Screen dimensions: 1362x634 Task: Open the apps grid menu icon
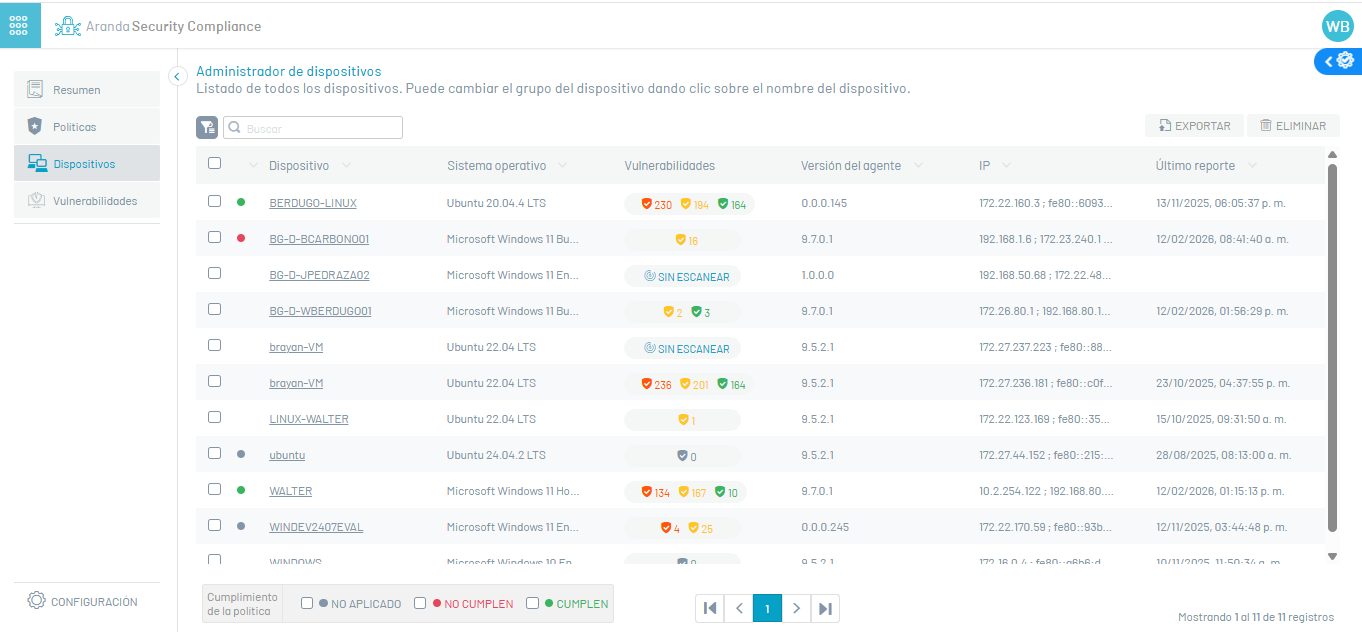click(x=20, y=25)
